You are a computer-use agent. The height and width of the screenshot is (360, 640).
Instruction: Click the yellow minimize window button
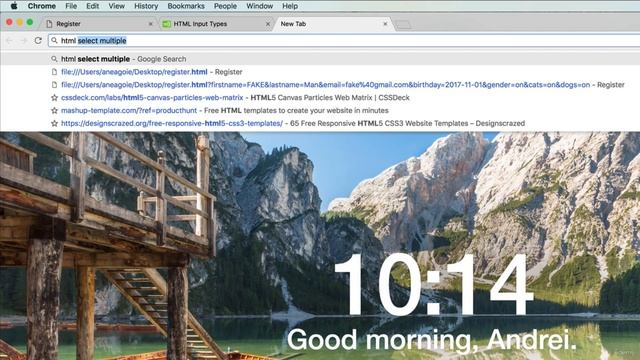coord(20,22)
